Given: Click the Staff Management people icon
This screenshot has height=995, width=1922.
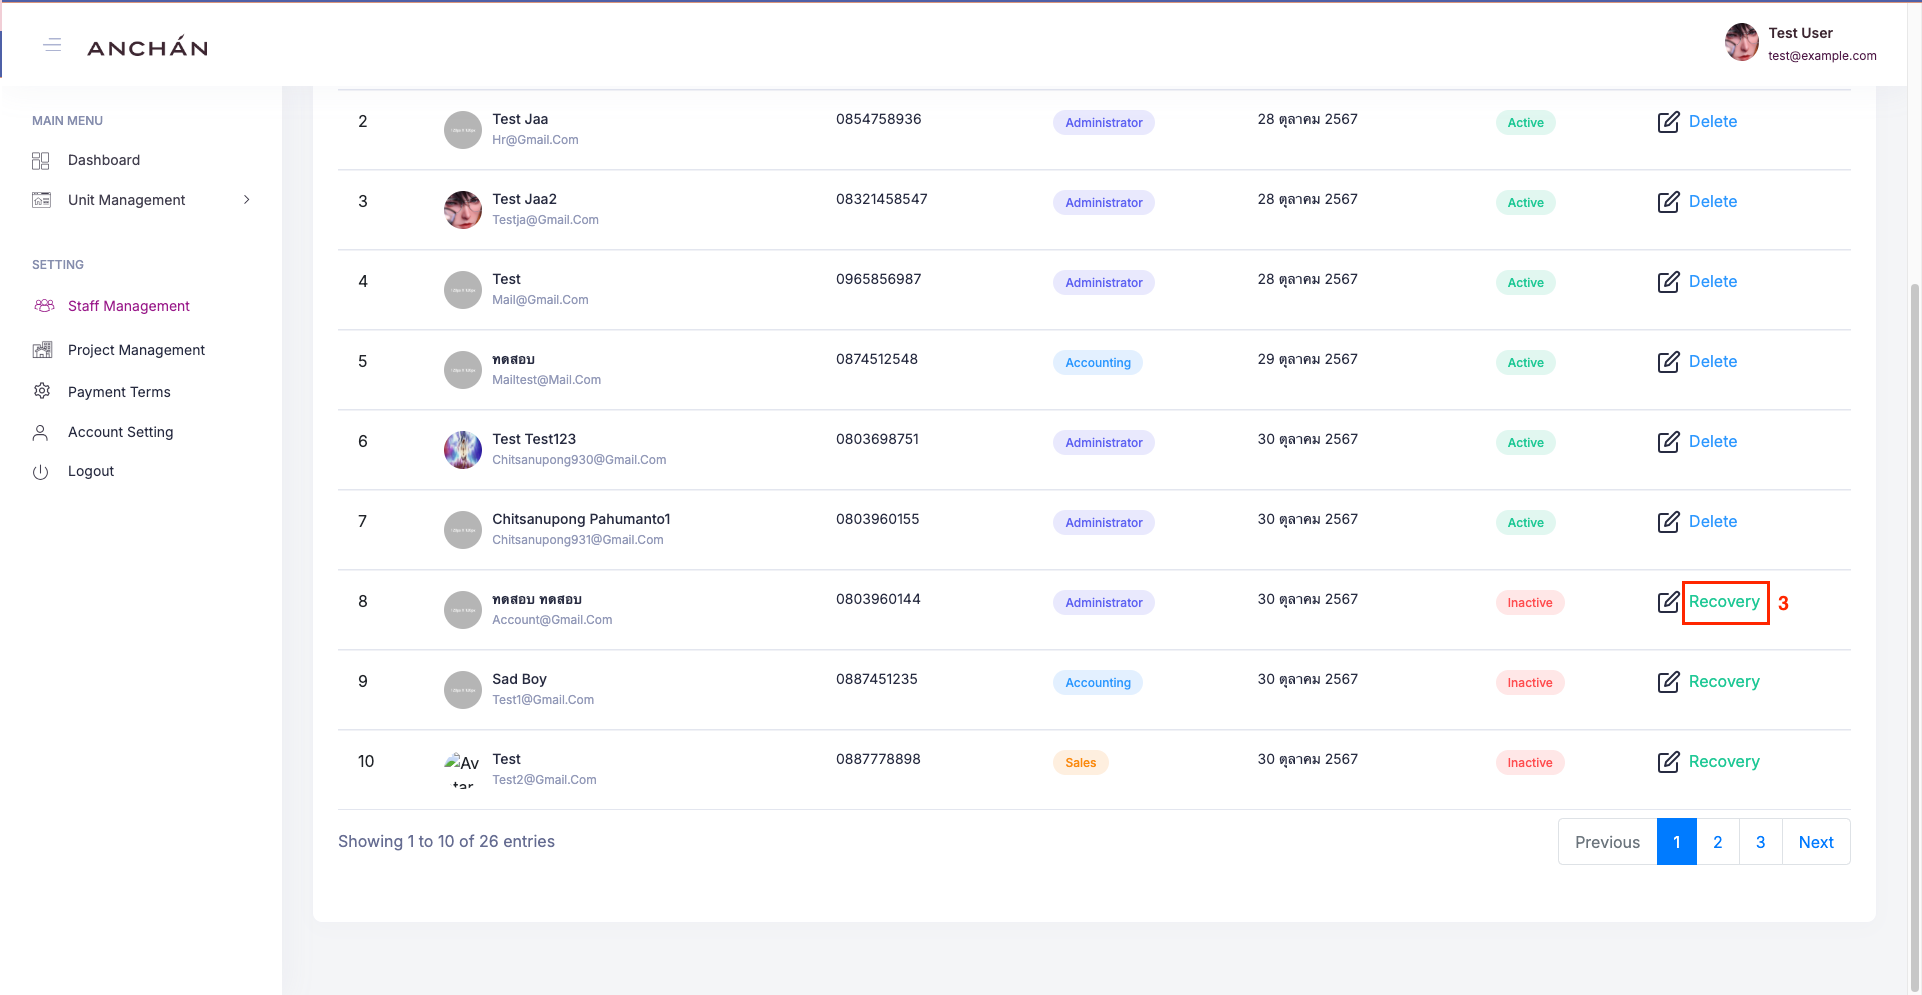Looking at the screenshot, I should (x=44, y=306).
